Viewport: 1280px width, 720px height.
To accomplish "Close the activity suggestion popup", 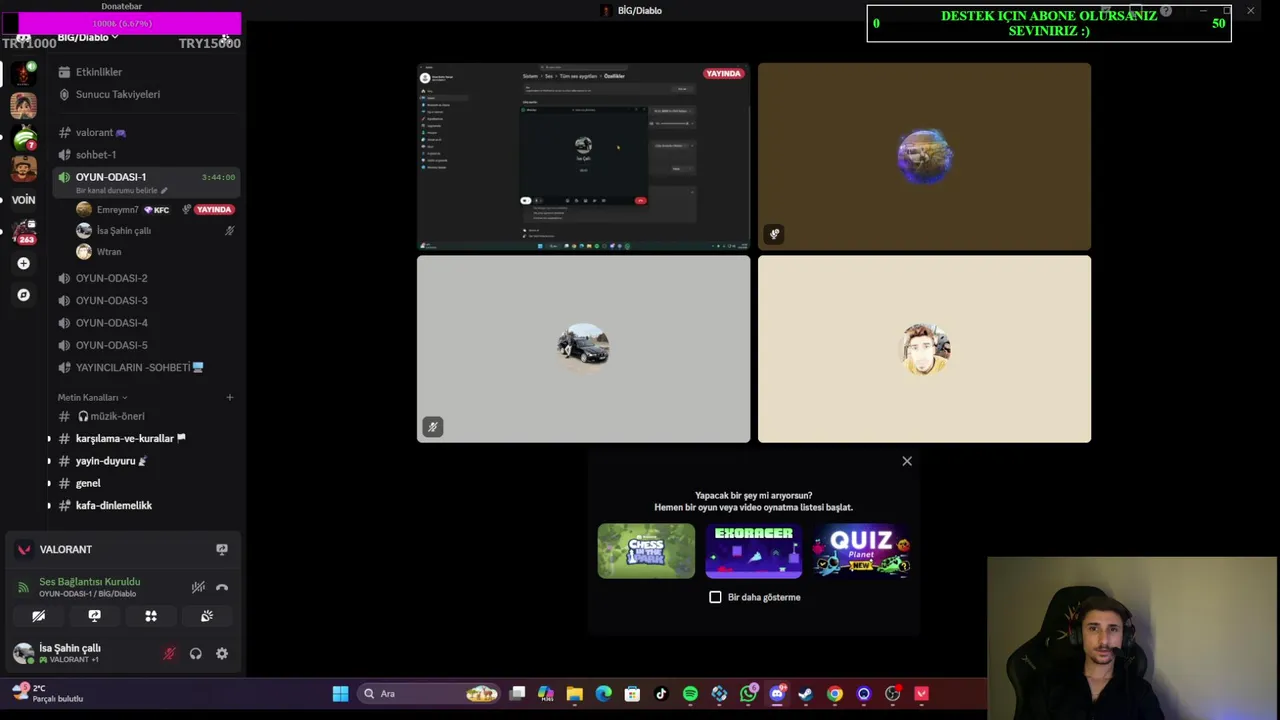I will (x=907, y=461).
